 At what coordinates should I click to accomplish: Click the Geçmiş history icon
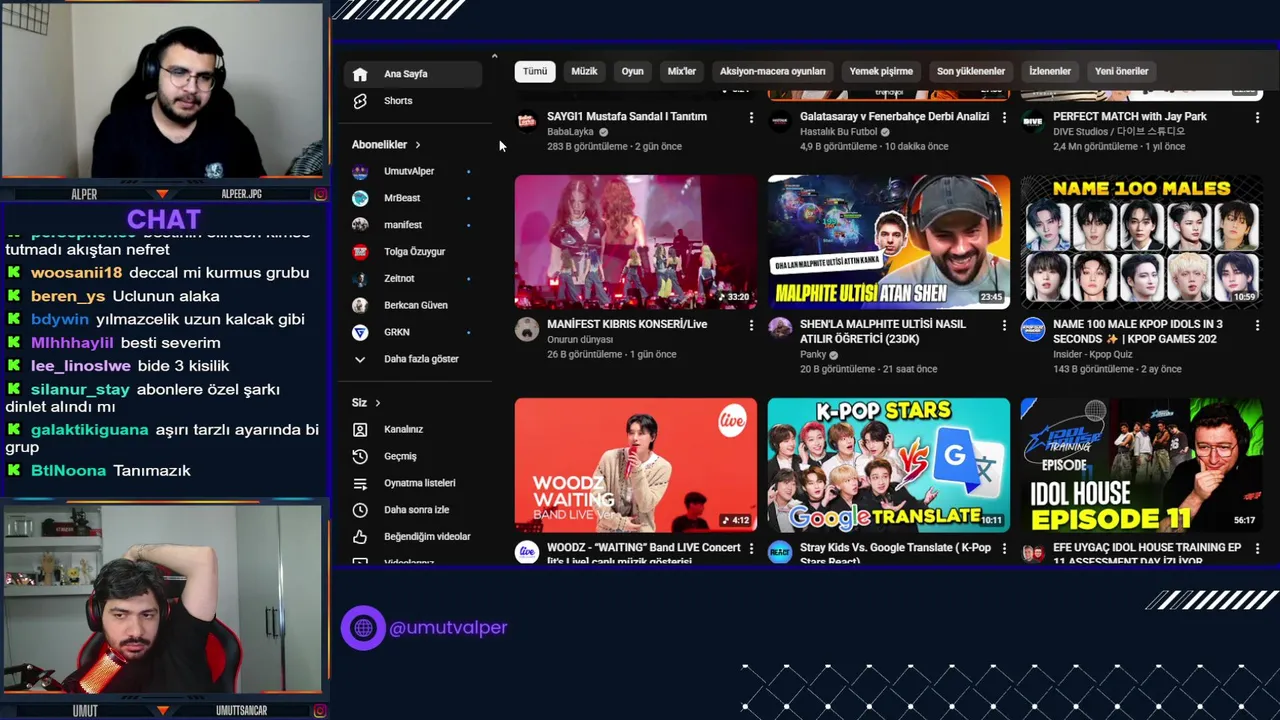pos(360,456)
